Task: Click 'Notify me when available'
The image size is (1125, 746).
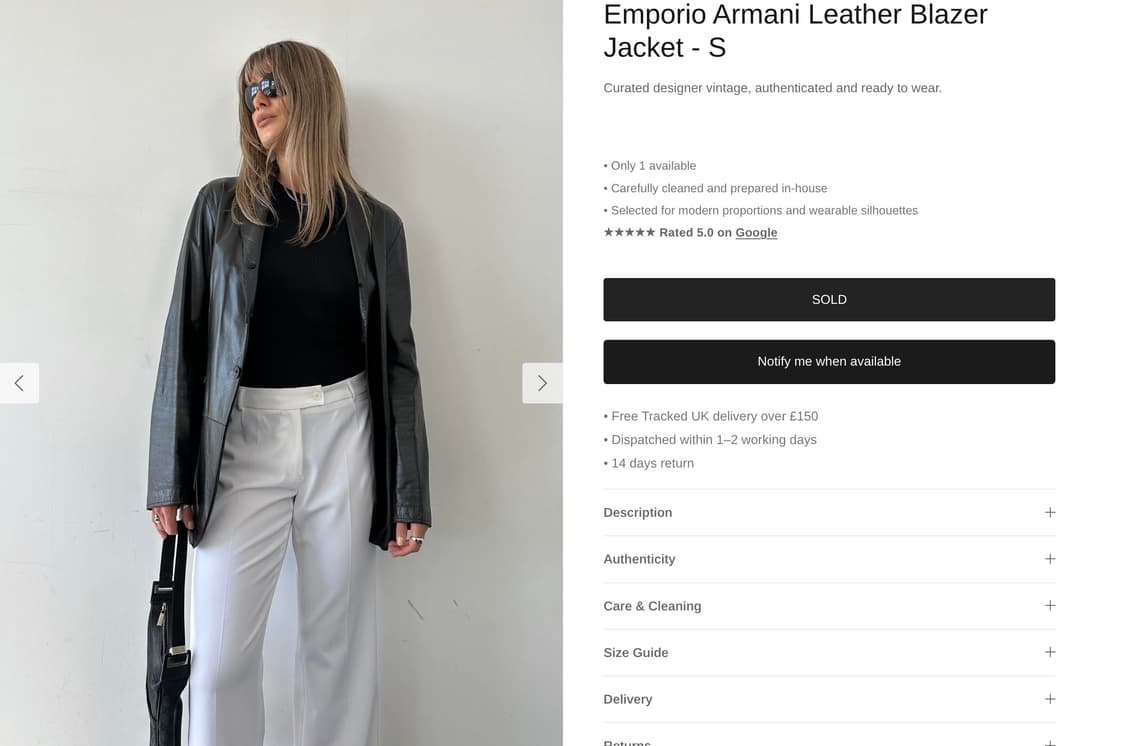Action: point(829,361)
